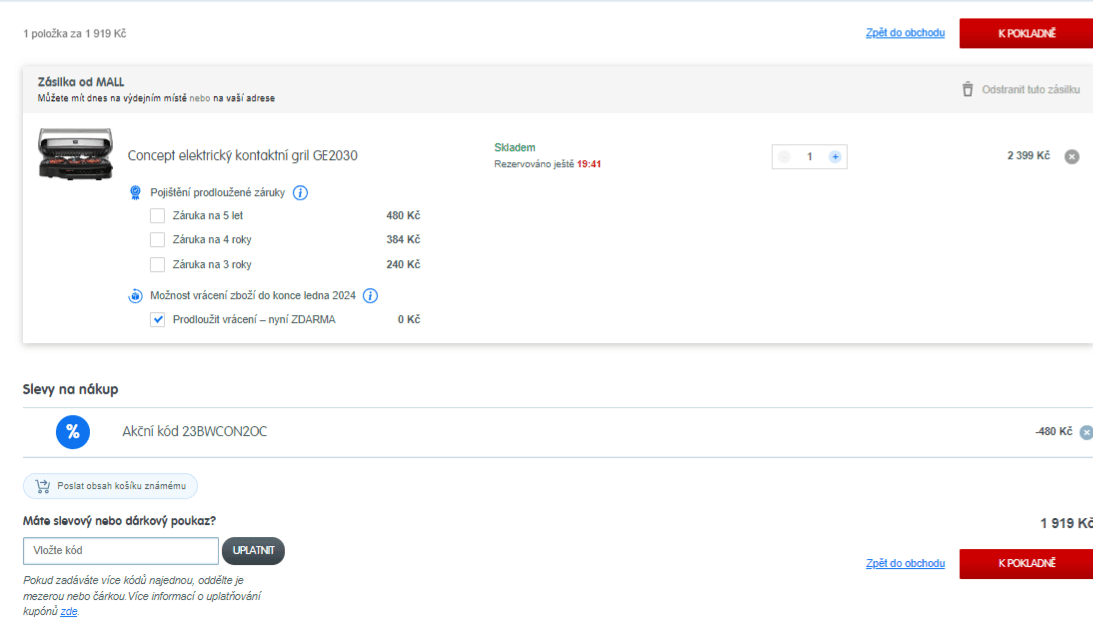Screen dimensions: 1093x621
Task: Open the 'zde' coupon info link
Action: [68, 611]
